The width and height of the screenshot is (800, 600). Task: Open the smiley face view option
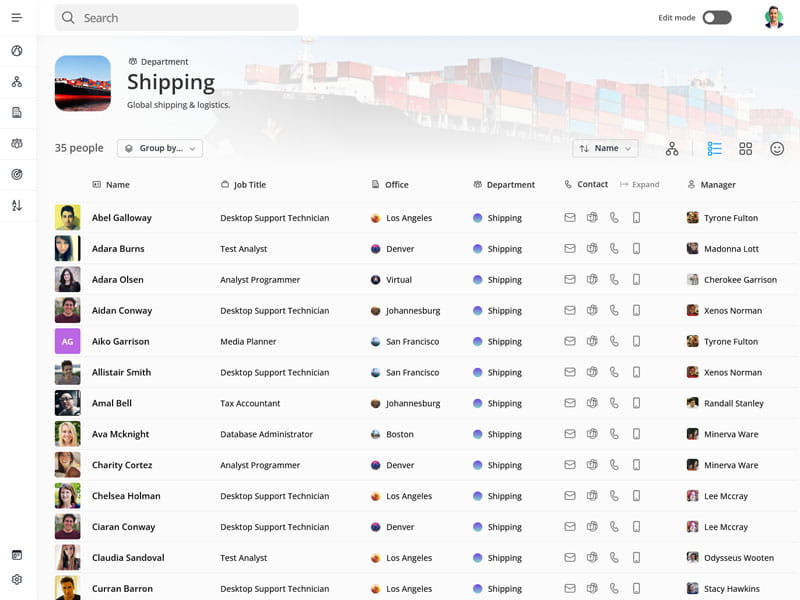779,148
